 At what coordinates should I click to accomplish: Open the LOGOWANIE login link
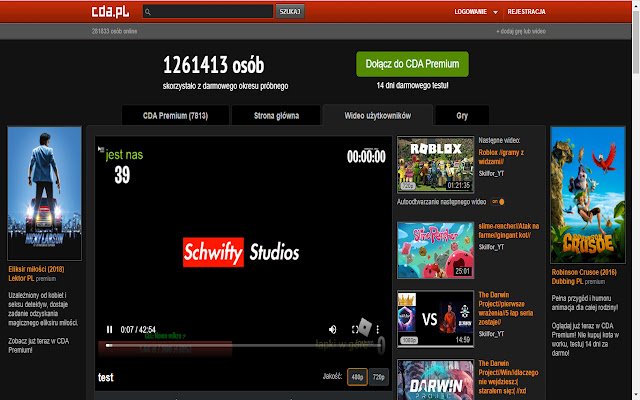471,12
